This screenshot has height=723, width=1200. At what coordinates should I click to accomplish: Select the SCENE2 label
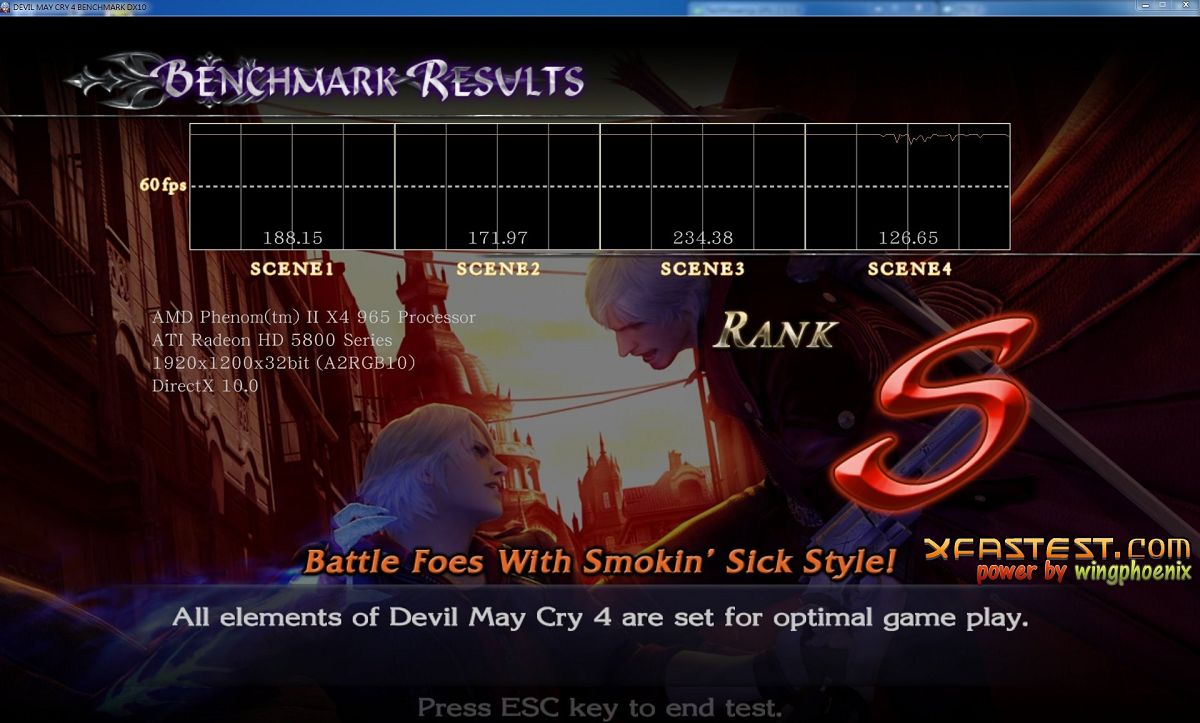[498, 269]
